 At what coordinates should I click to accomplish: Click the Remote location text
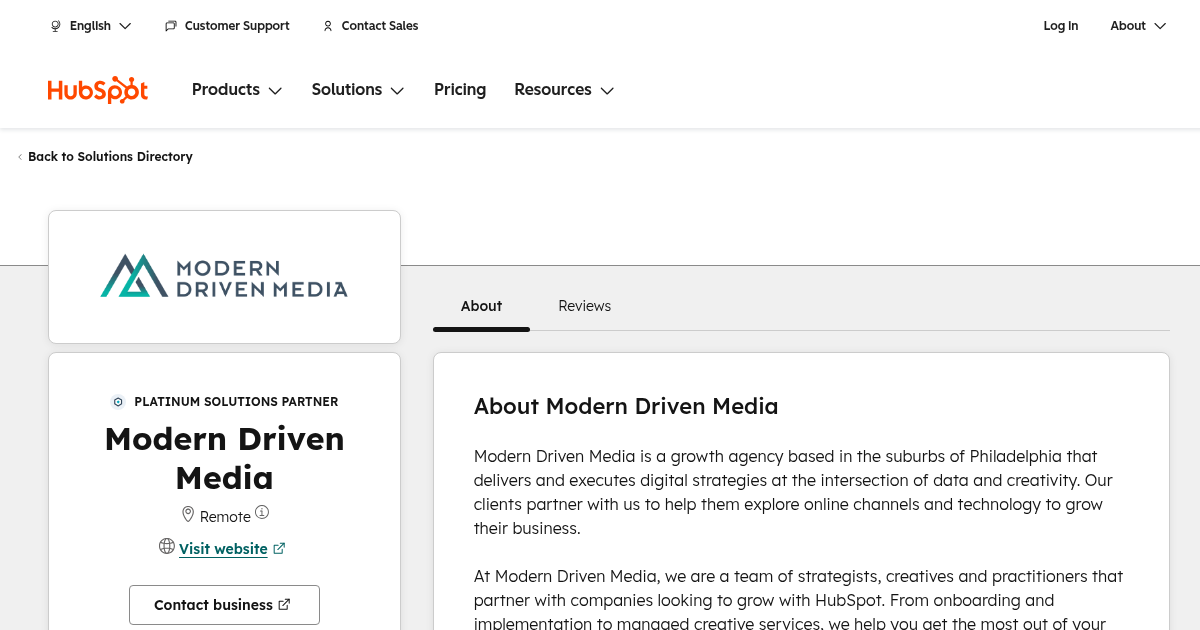225,516
